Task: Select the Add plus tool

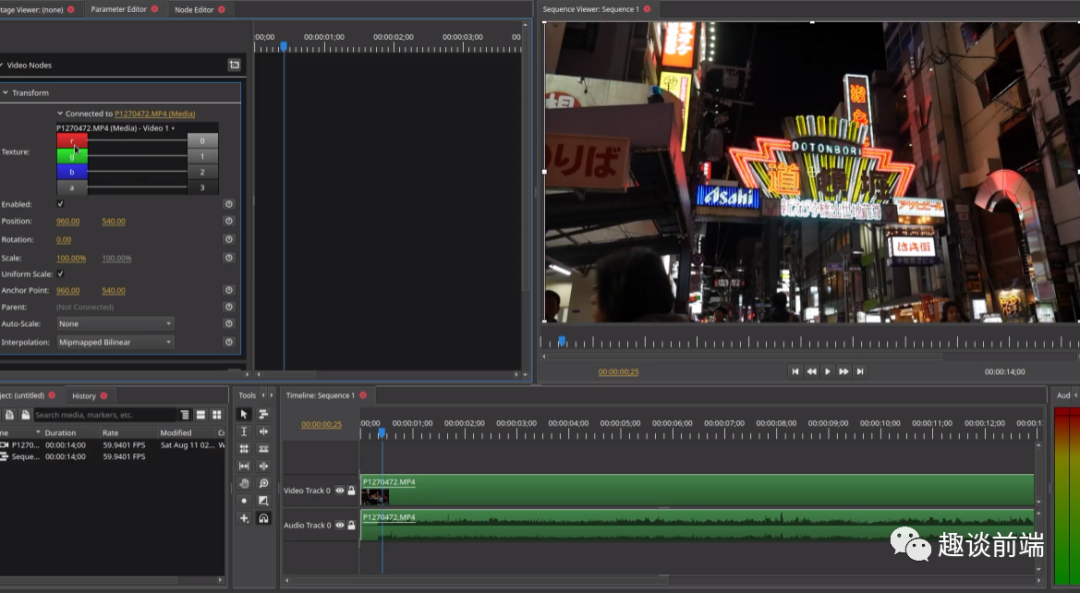Action: [x=244, y=518]
